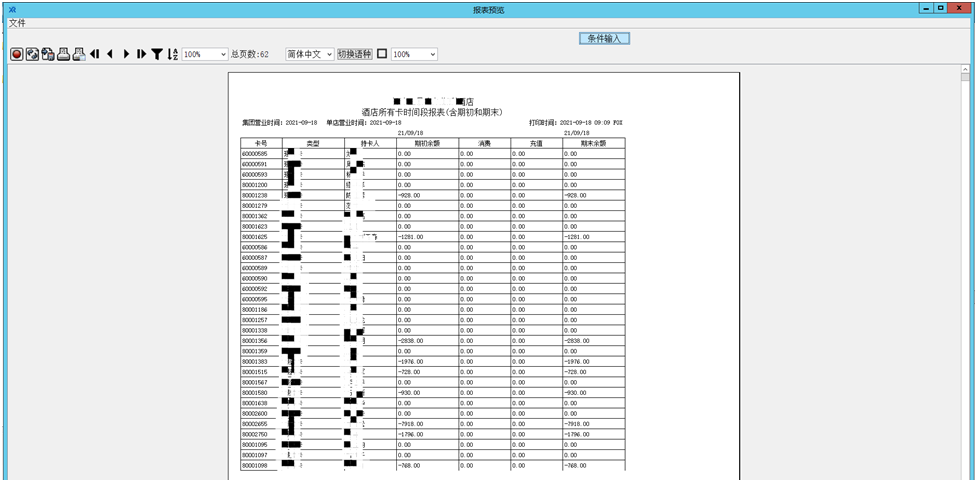Open the filter funnel tool
This screenshot has height=482, width=977.
pyautogui.click(x=158, y=54)
